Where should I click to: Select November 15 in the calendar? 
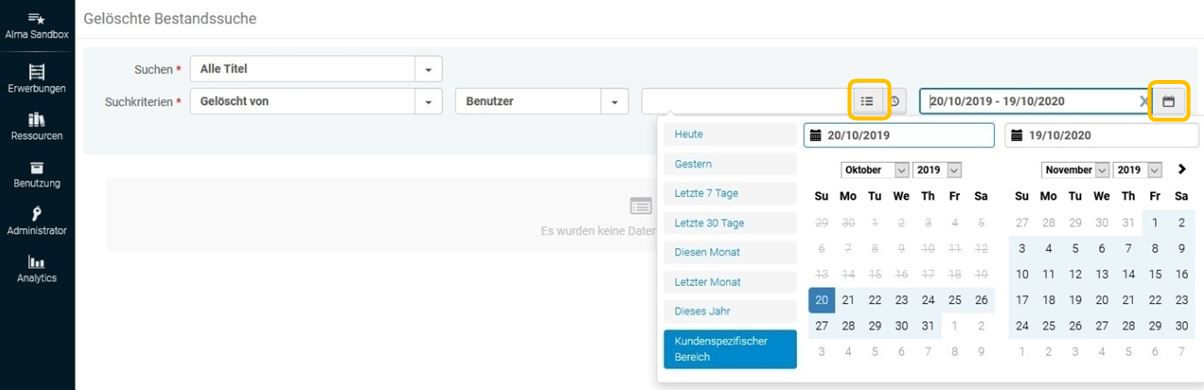pos(1155,274)
